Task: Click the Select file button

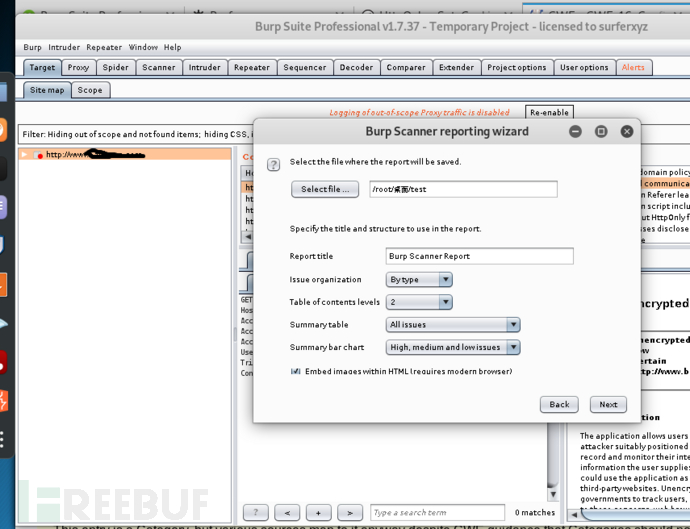Action: pos(325,189)
